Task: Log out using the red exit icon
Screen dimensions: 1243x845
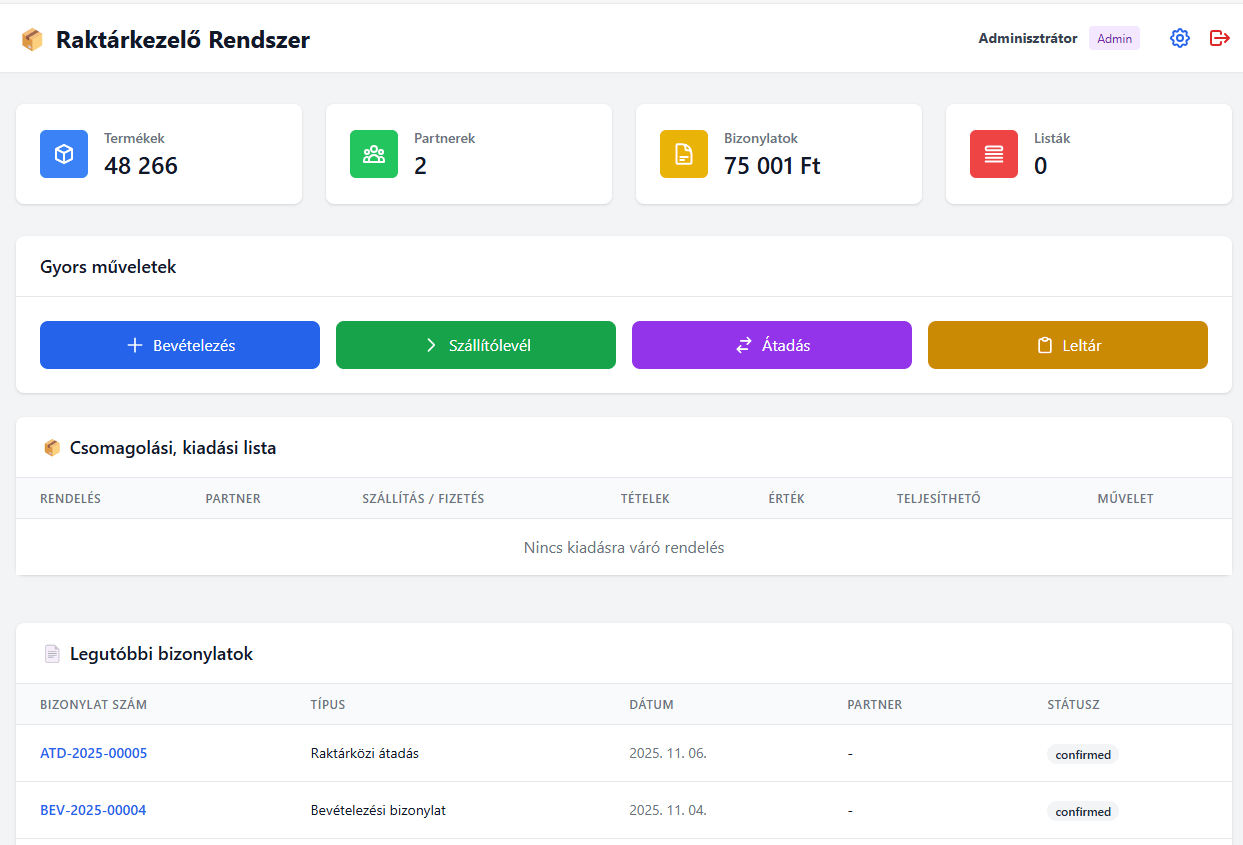Action: tap(1219, 38)
